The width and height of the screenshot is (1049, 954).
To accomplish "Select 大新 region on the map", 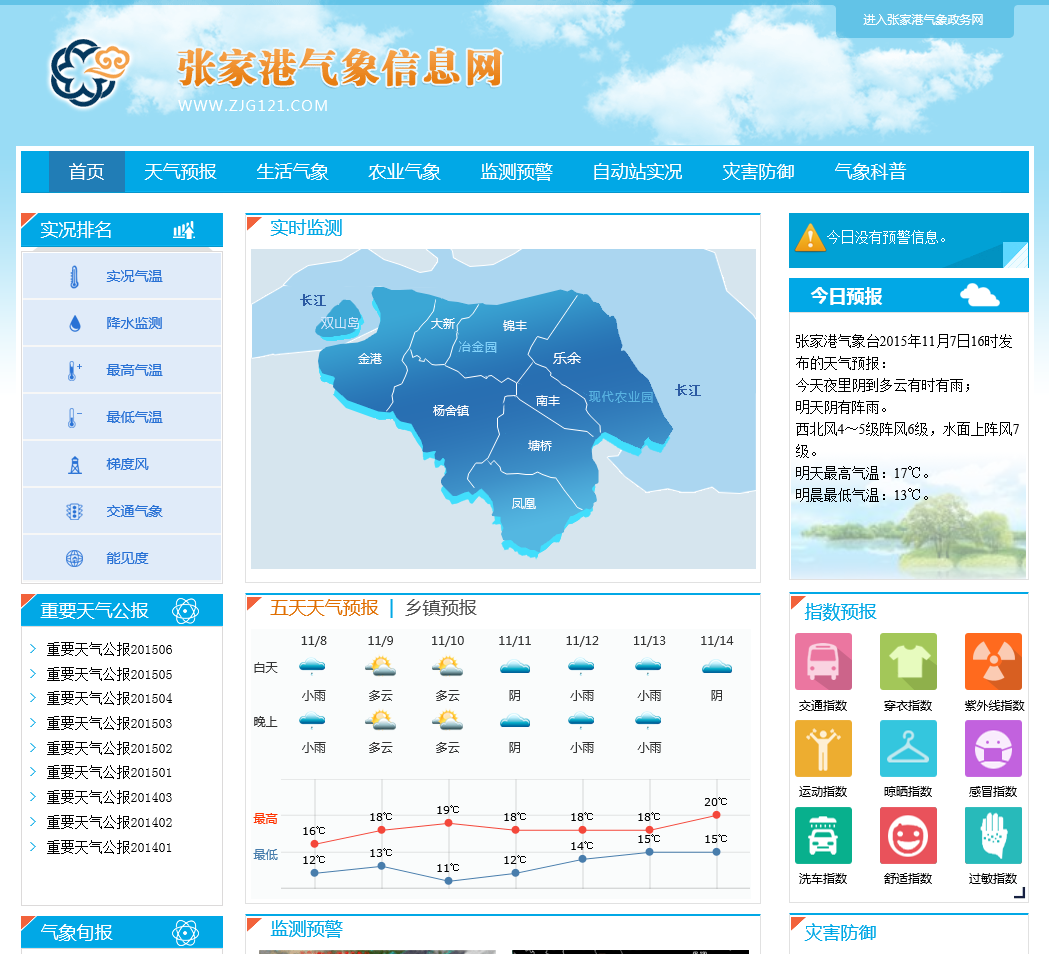I will [442, 324].
